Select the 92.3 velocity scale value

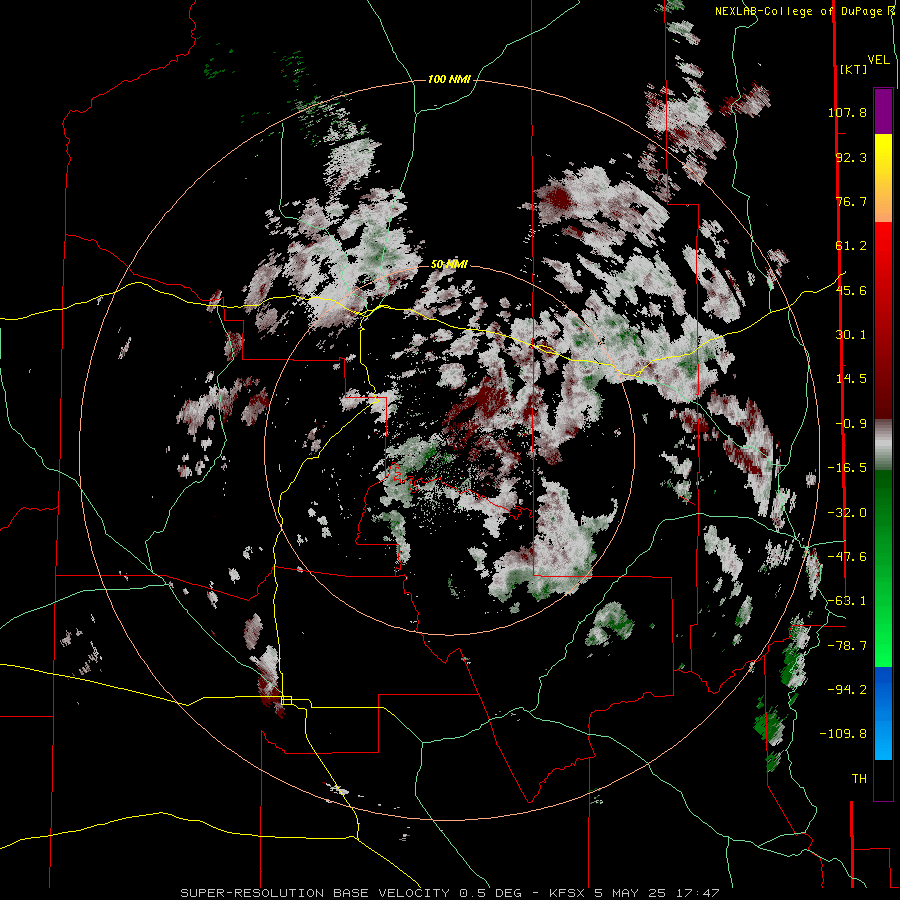[x=851, y=157]
